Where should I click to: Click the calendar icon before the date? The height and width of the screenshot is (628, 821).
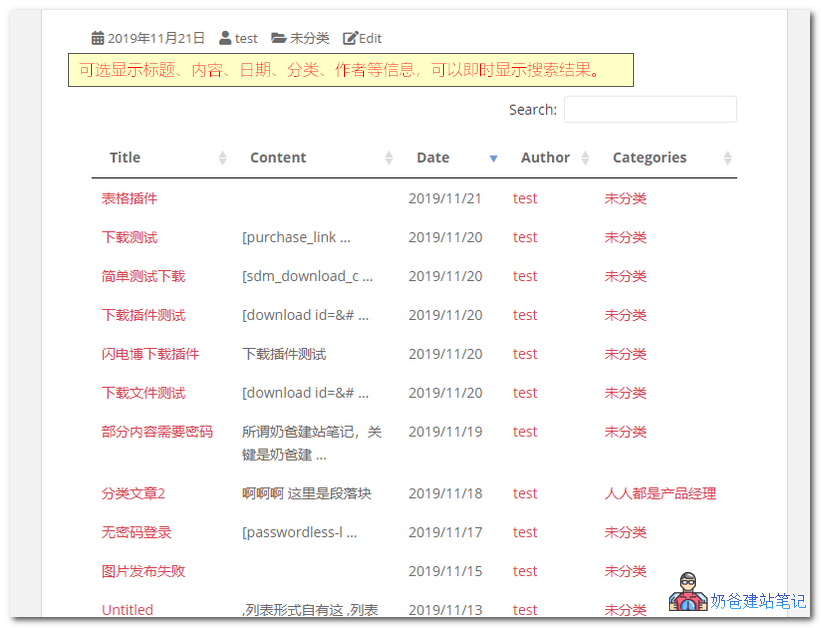(97, 37)
